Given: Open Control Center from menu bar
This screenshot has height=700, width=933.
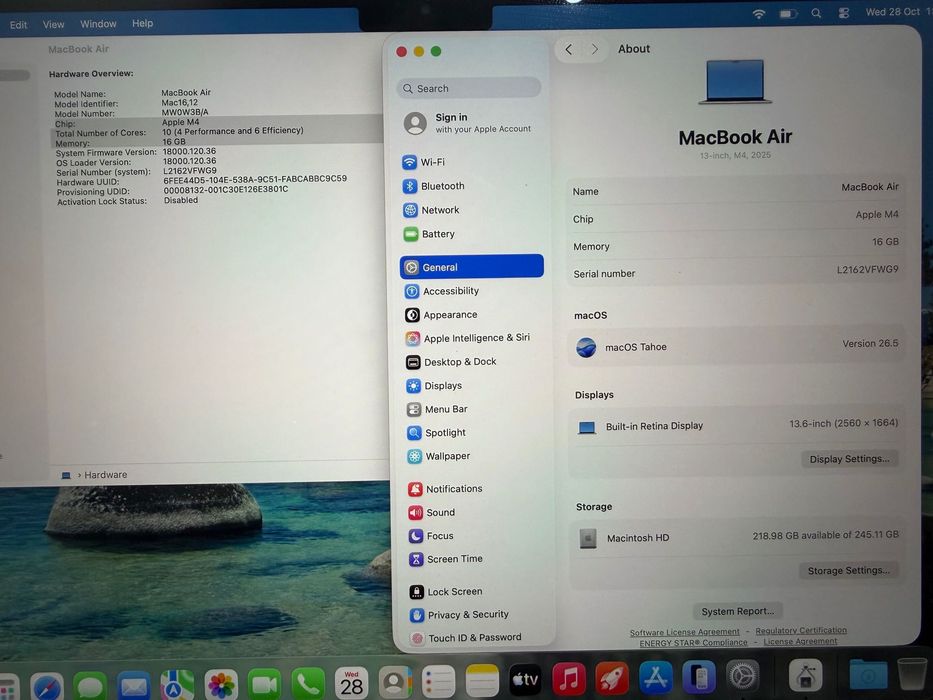Looking at the screenshot, I should point(844,13).
